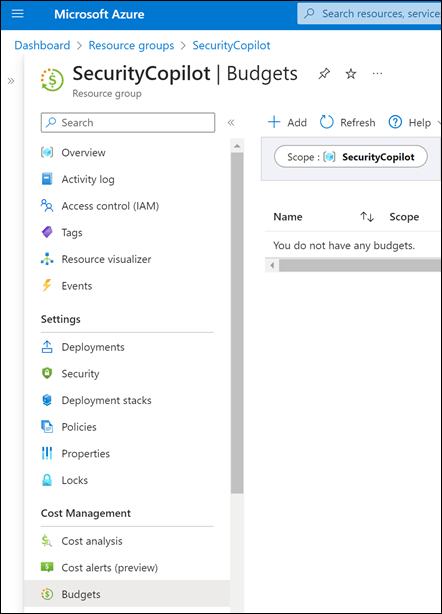Open SecurityCopilot breadcrumb link
This screenshot has width=442, height=614.
click(x=231, y=45)
